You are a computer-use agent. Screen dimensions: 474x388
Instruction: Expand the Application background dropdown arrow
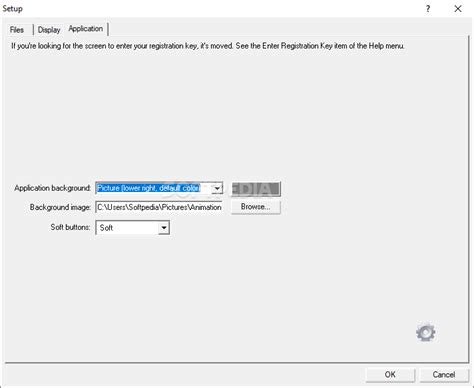(217, 188)
